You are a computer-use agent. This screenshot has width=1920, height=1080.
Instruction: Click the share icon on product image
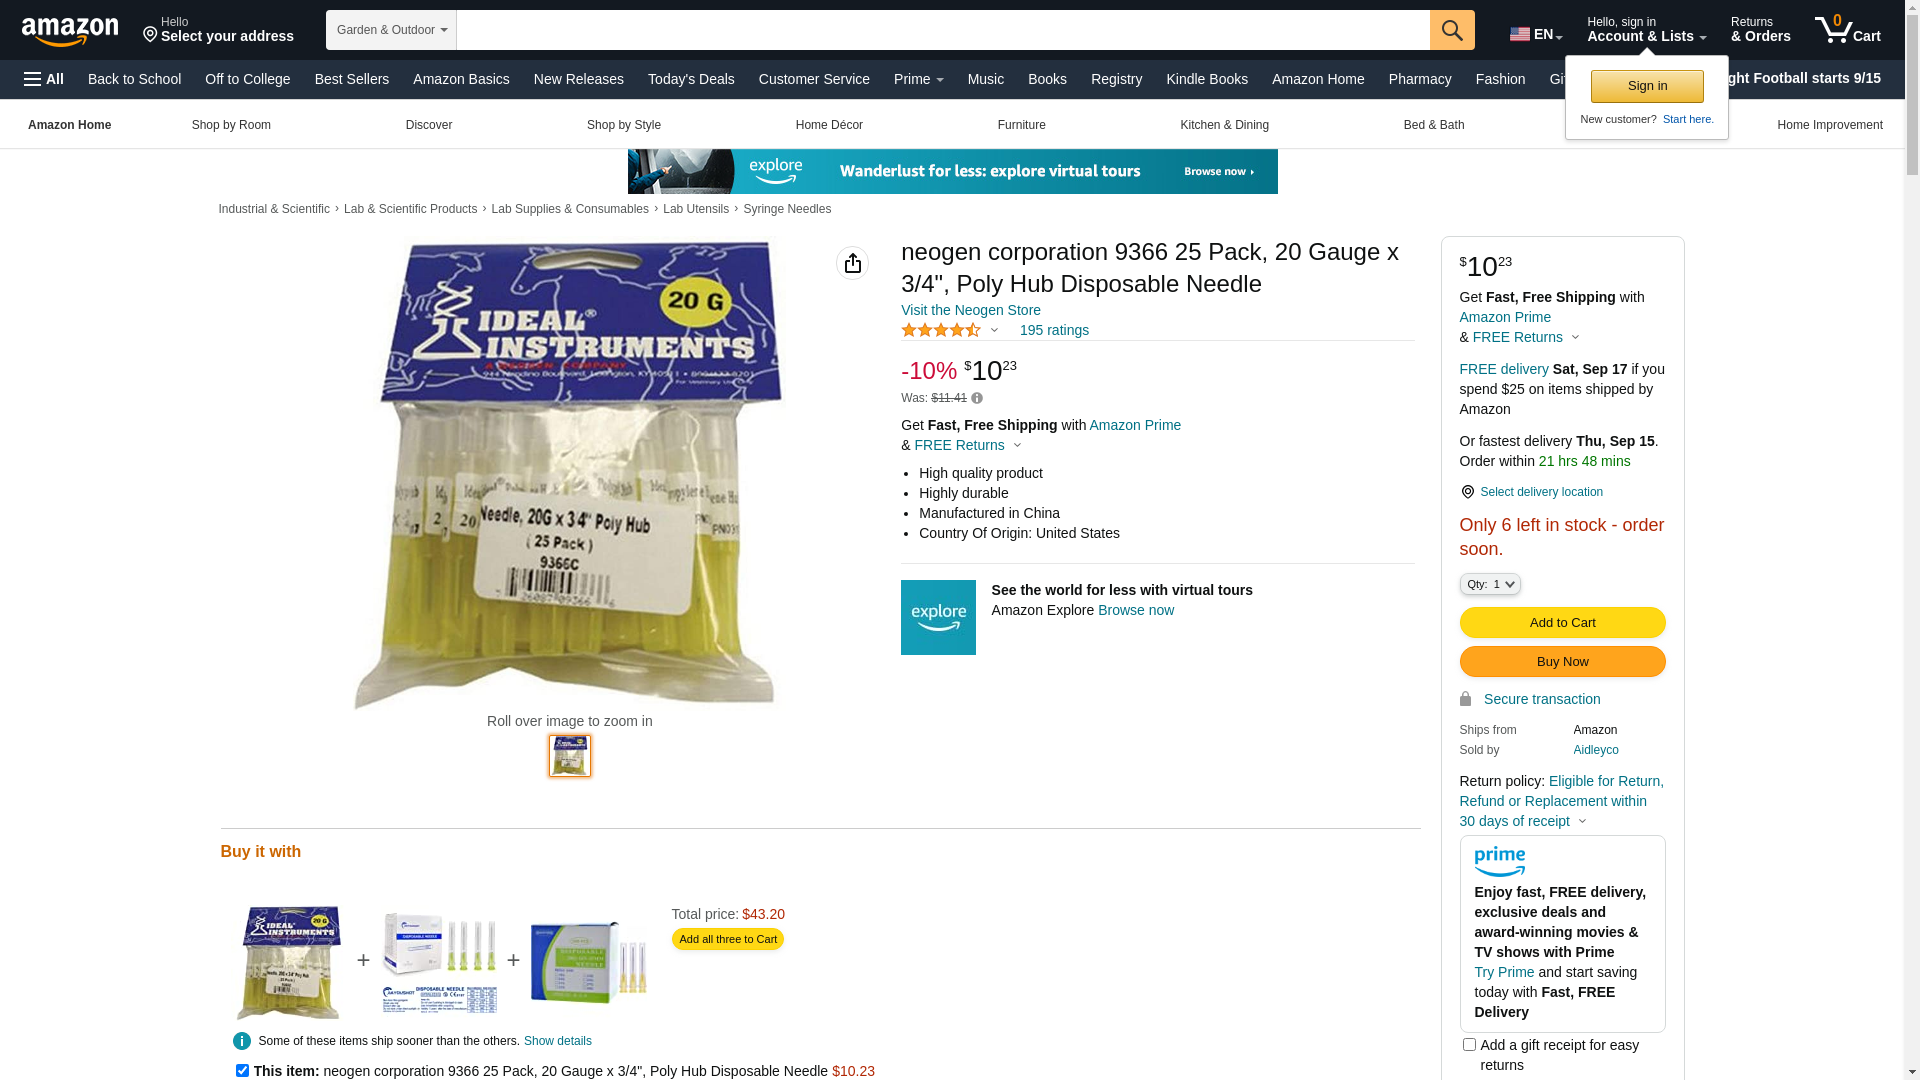[852, 263]
